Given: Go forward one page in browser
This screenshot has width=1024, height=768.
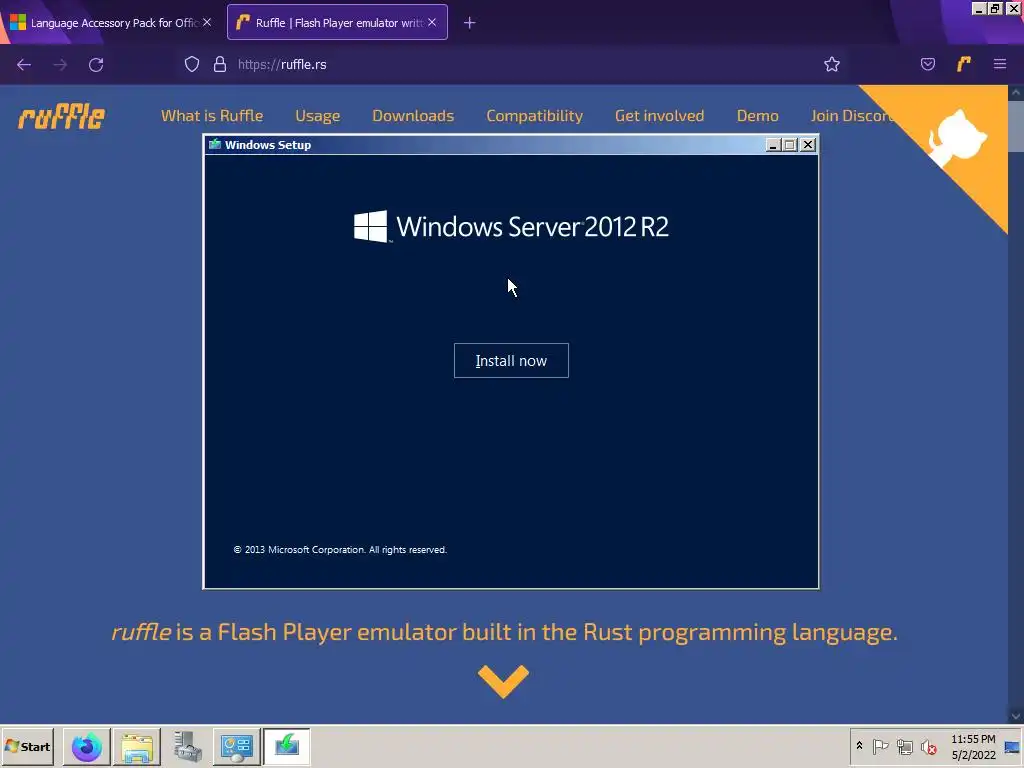Looking at the screenshot, I should click(x=60, y=64).
